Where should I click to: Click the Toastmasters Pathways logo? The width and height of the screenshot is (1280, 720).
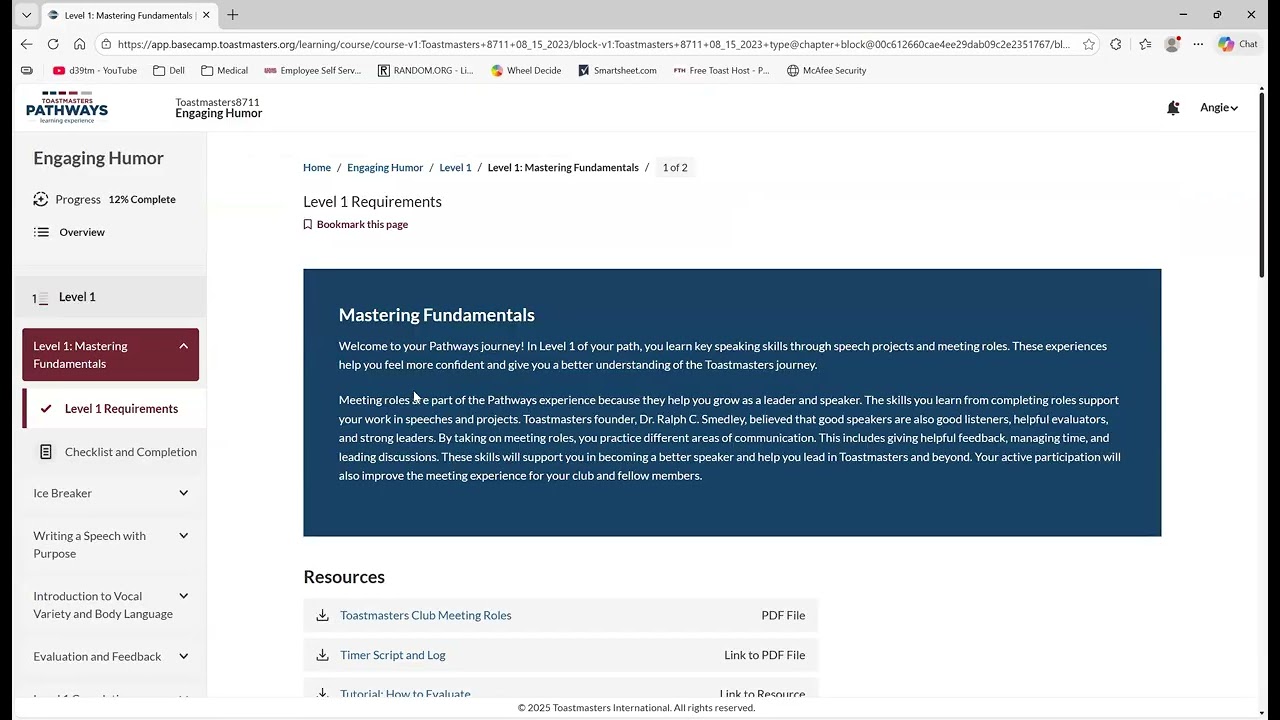pos(67,107)
